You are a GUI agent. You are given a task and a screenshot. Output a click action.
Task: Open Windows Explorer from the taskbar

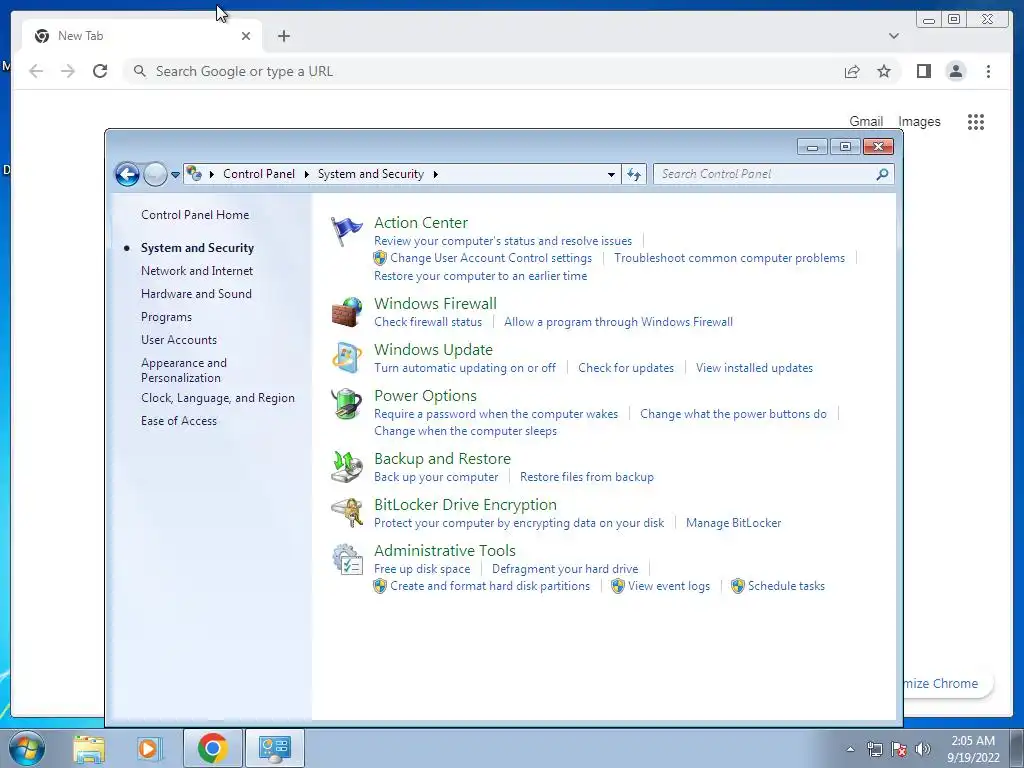click(89, 748)
